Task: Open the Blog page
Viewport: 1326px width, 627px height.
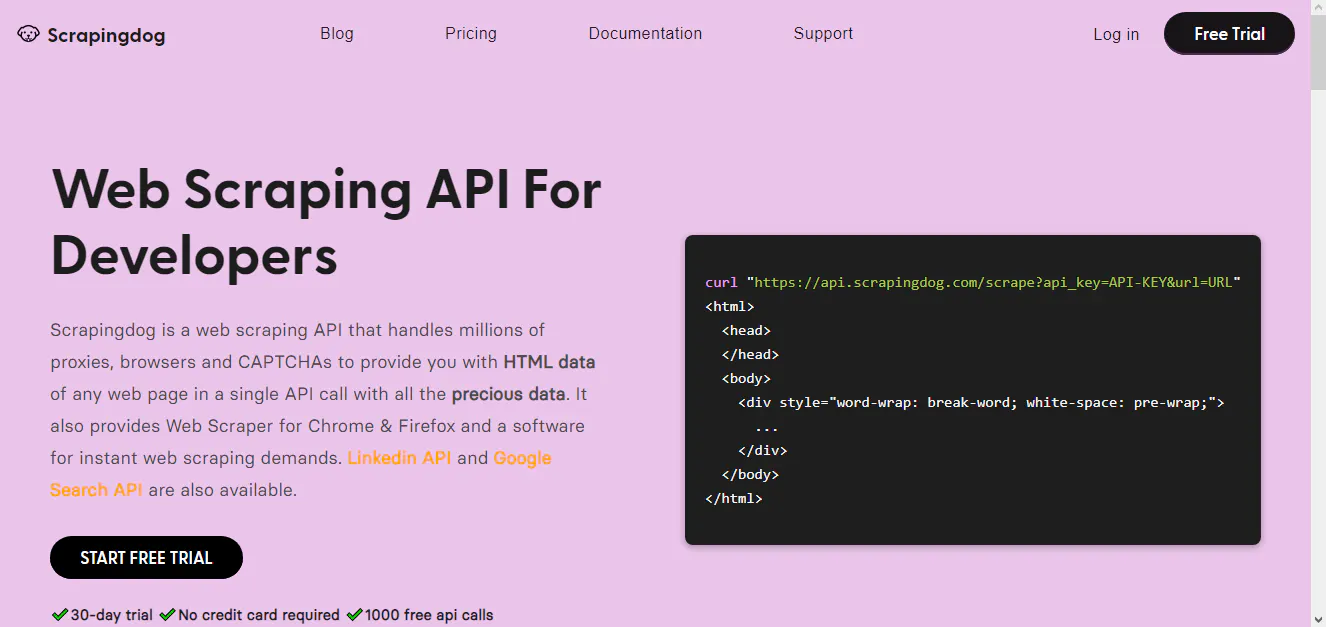Action: click(337, 33)
